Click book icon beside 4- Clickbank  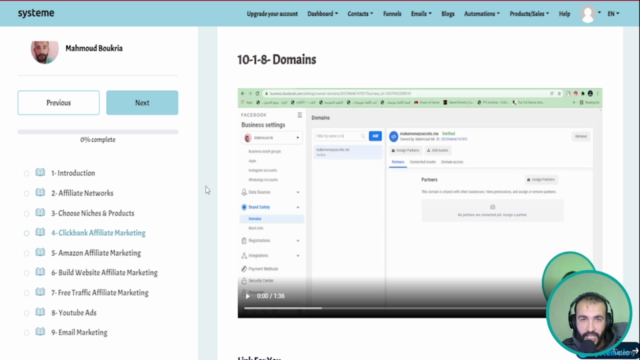pos(40,232)
